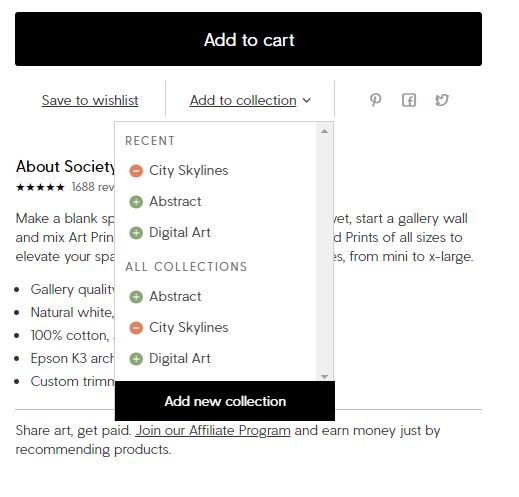Select City Skylines label in All Collections
This screenshot has height=497, width=519.
pos(189,327)
